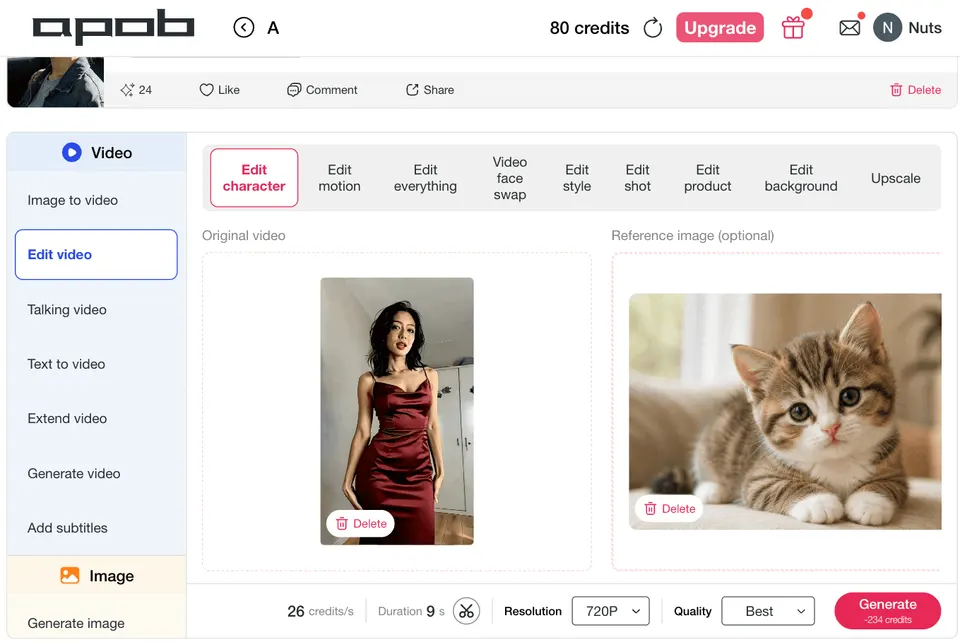
Task: Open Talking video in sidebar
Action: coord(96,310)
